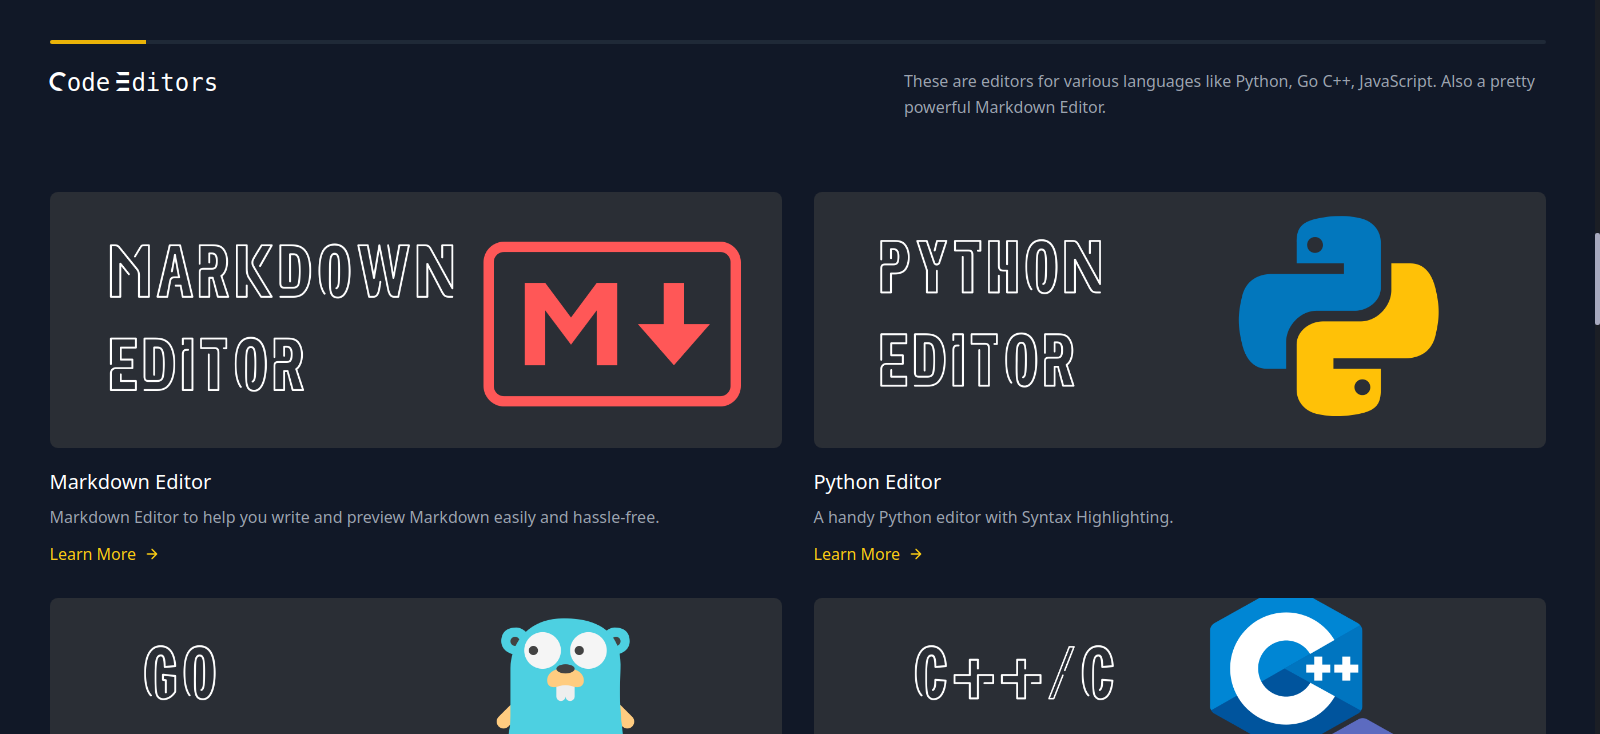The image size is (1600, 734).
Task: Open the Markdown Editor title link
Action: click(x=130, y=482)
